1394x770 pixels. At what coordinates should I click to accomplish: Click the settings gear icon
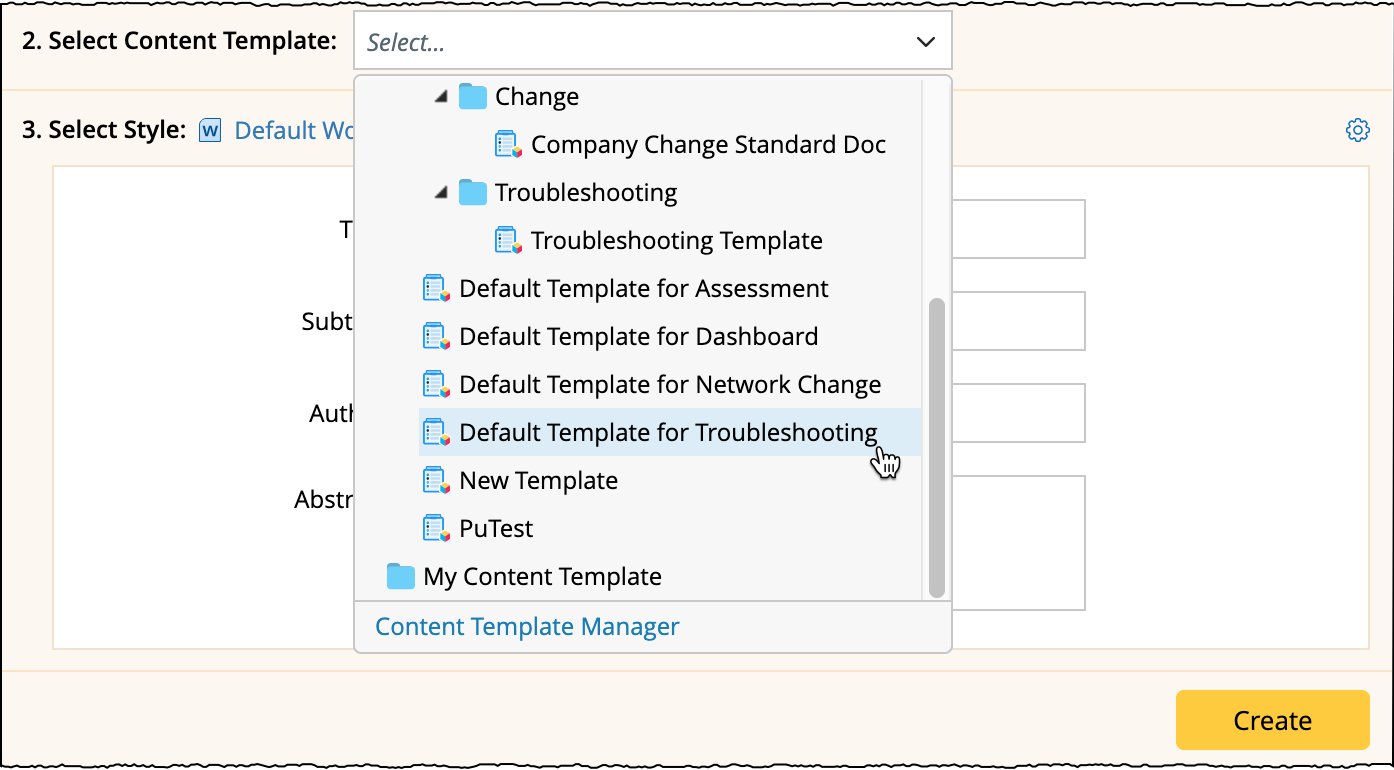[x=1357, y=130]
